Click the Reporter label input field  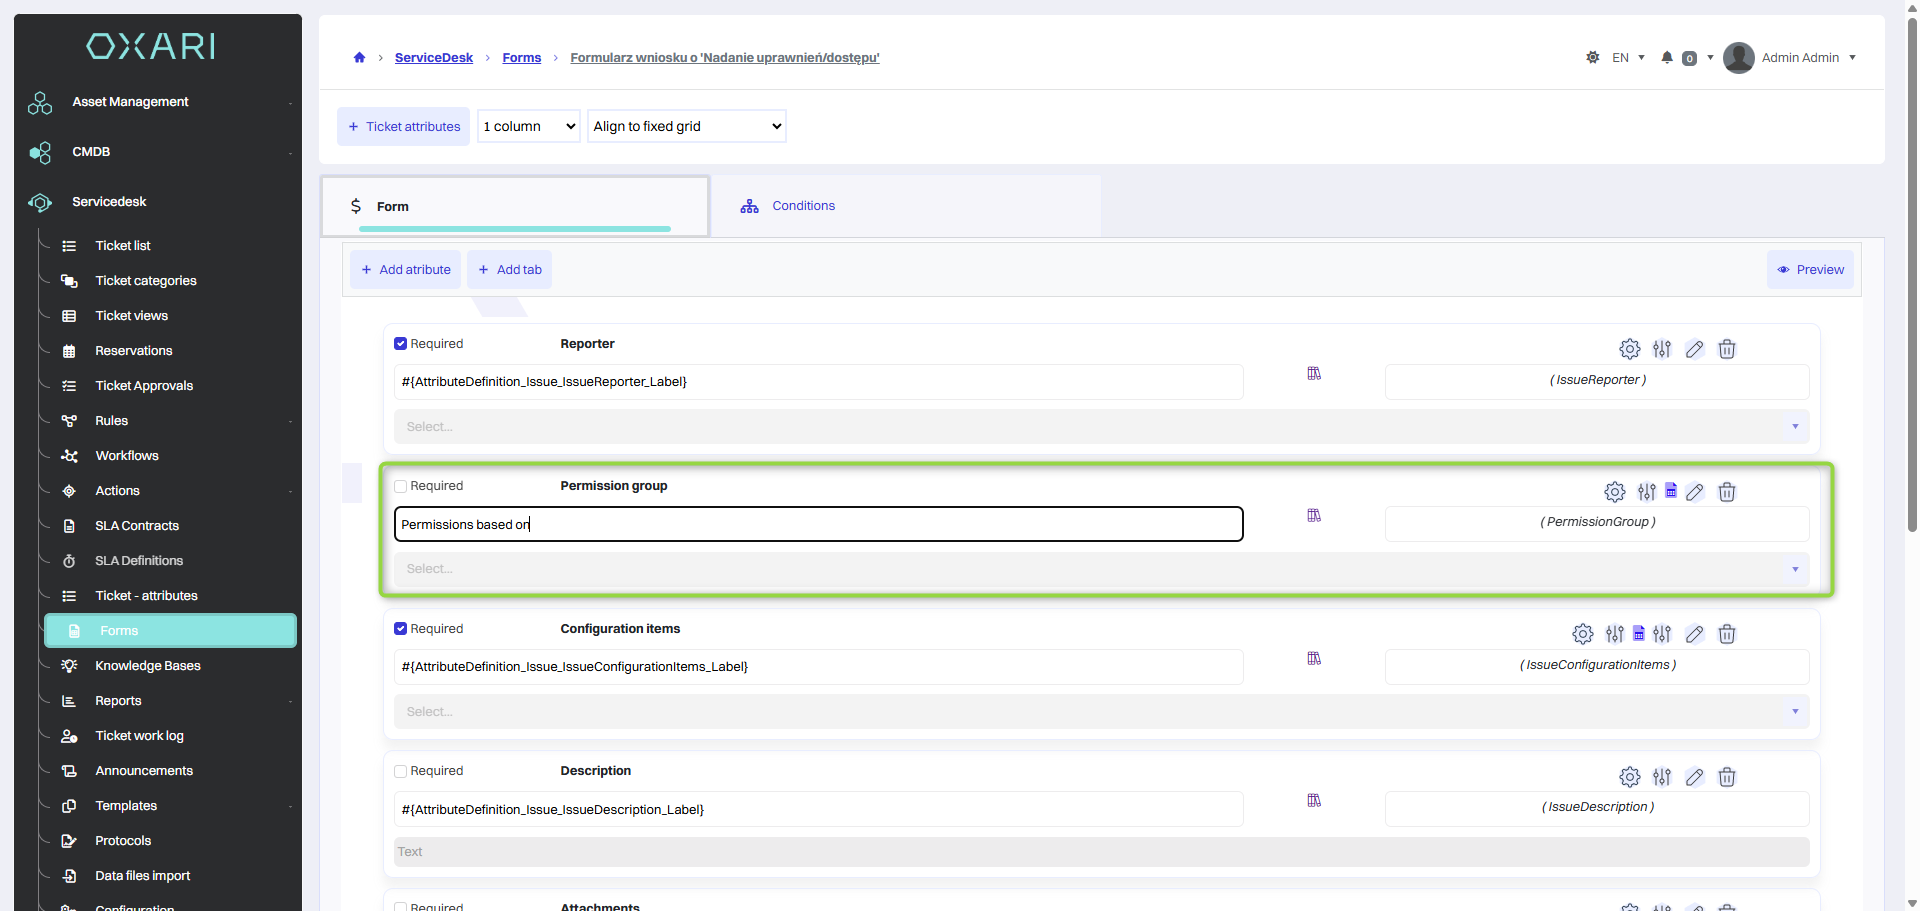tap(819, 382)
